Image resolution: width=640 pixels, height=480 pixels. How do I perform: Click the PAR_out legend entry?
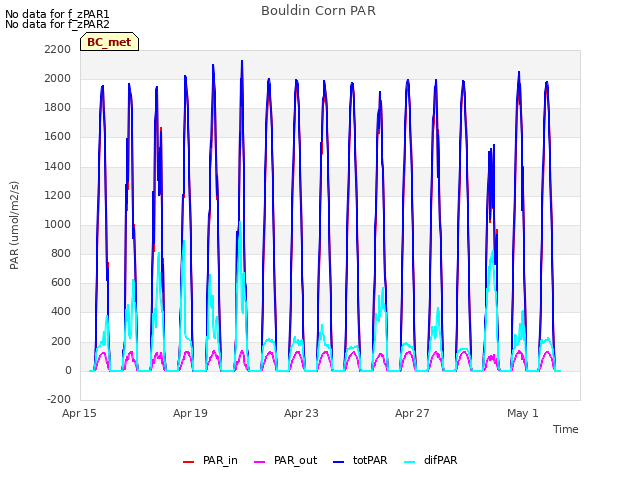(x=285, y=460)
